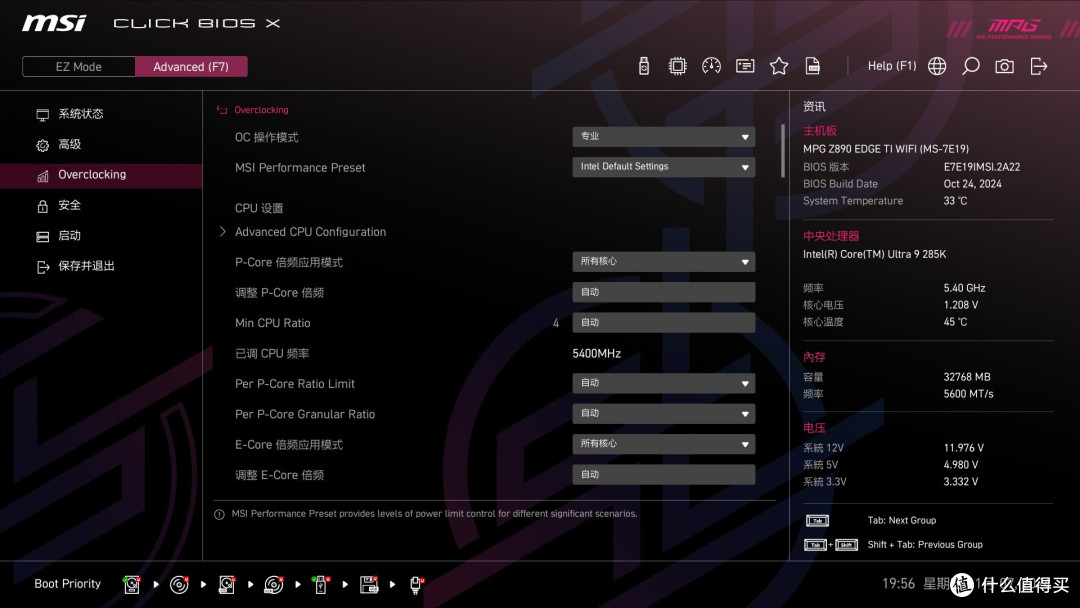Open Favorites with the star icon

point(778,66)
